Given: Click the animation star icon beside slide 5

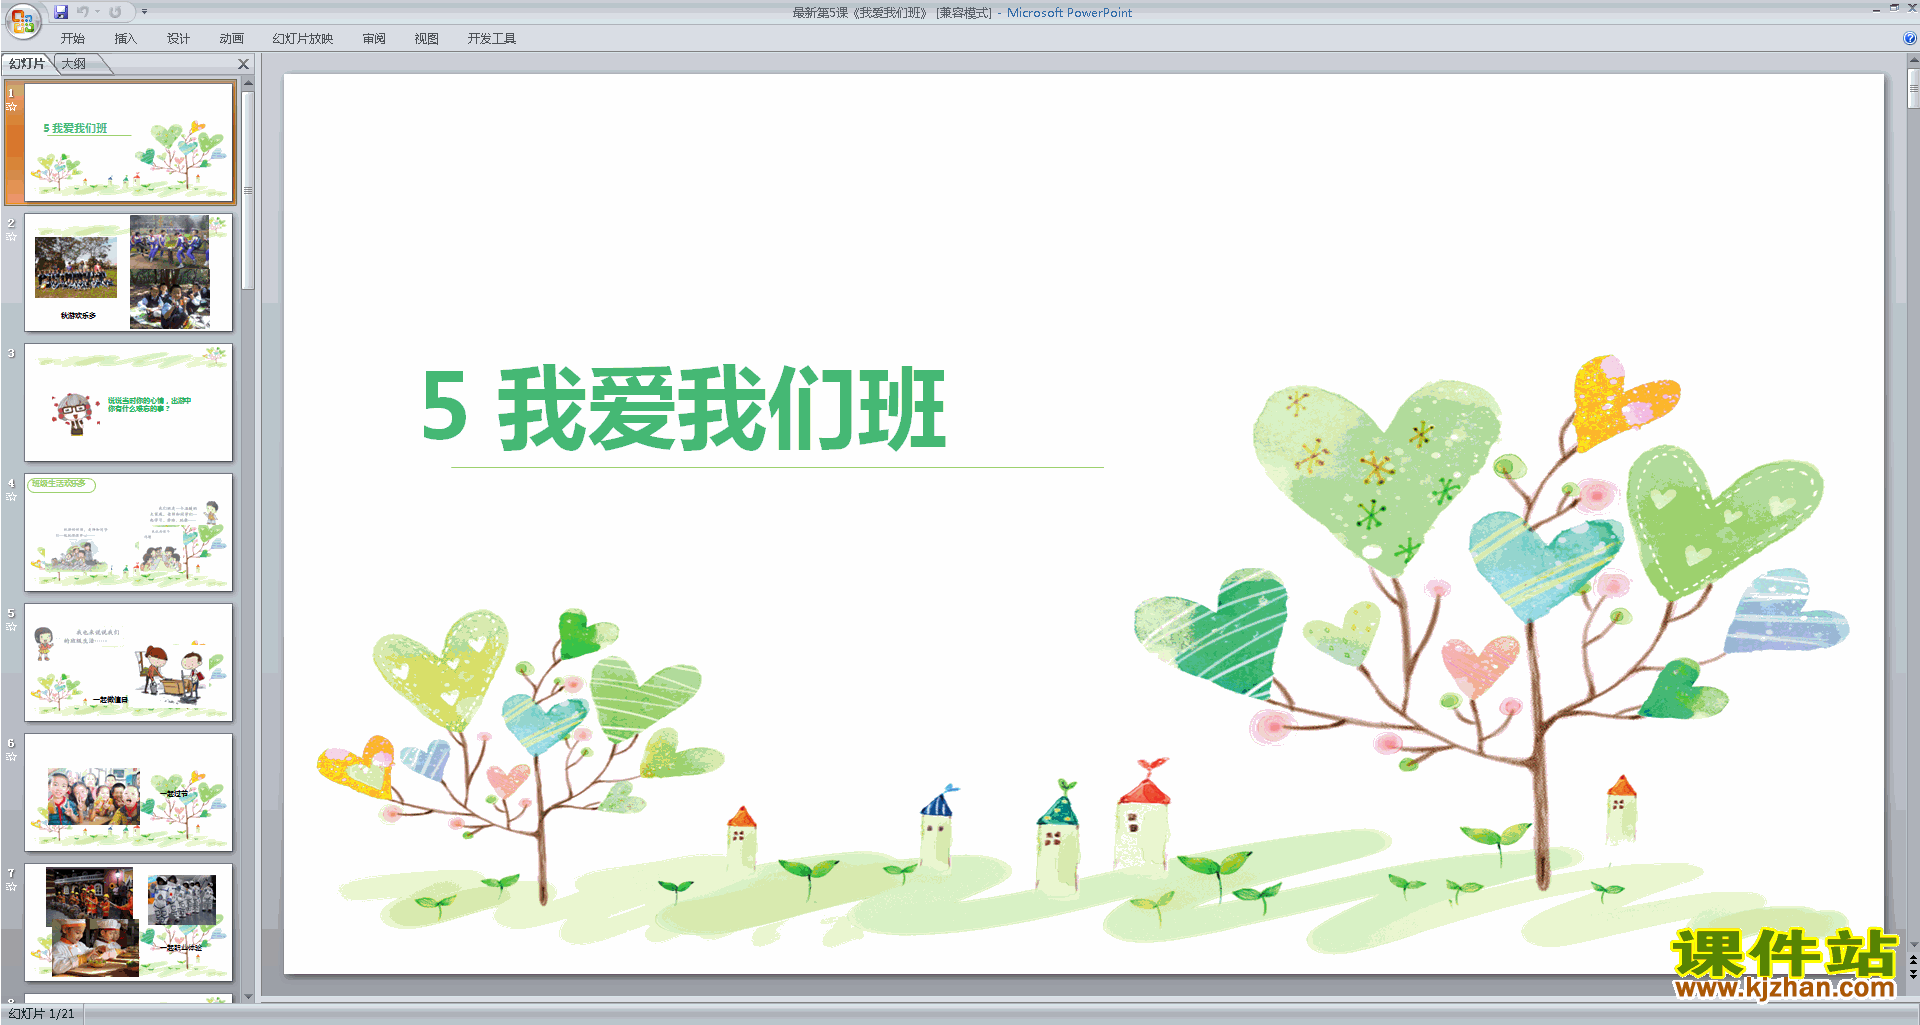Looking at the screenshot, I should coord(12,627).
